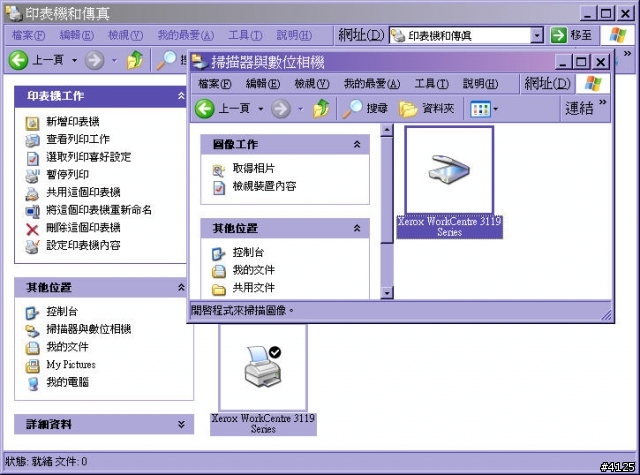
Task: Click 將這個印表機重新命名 rename icon
Action: click(x=32, y=211)
